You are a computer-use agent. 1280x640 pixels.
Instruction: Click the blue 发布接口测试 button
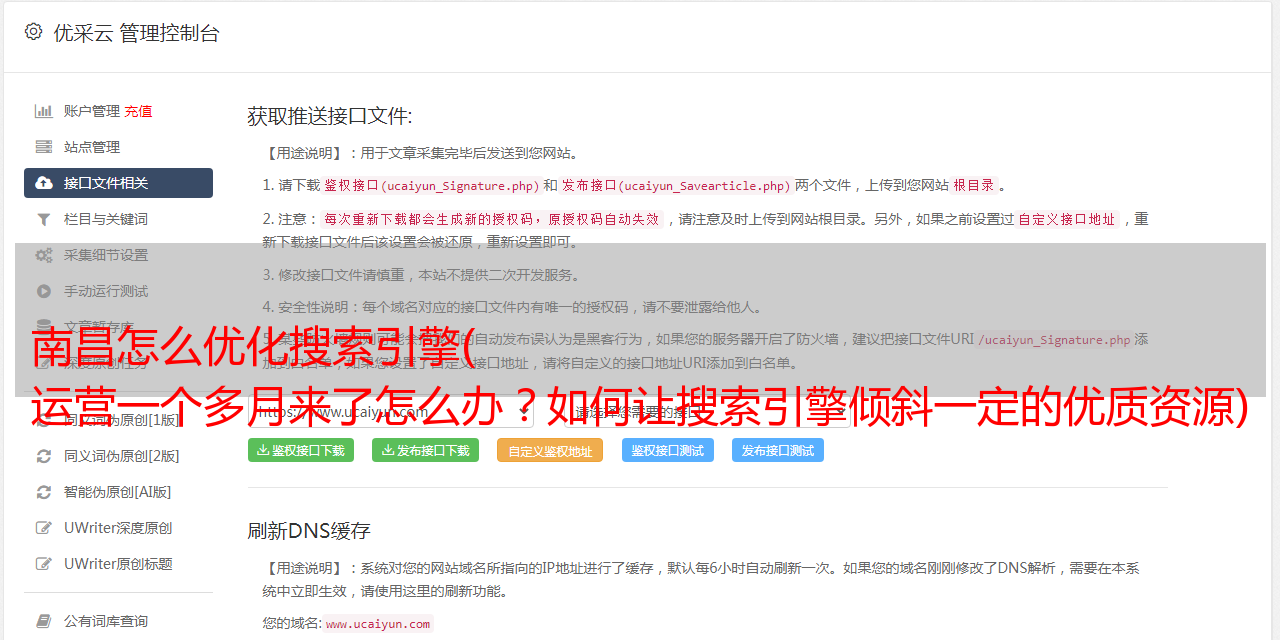[778, 450]
